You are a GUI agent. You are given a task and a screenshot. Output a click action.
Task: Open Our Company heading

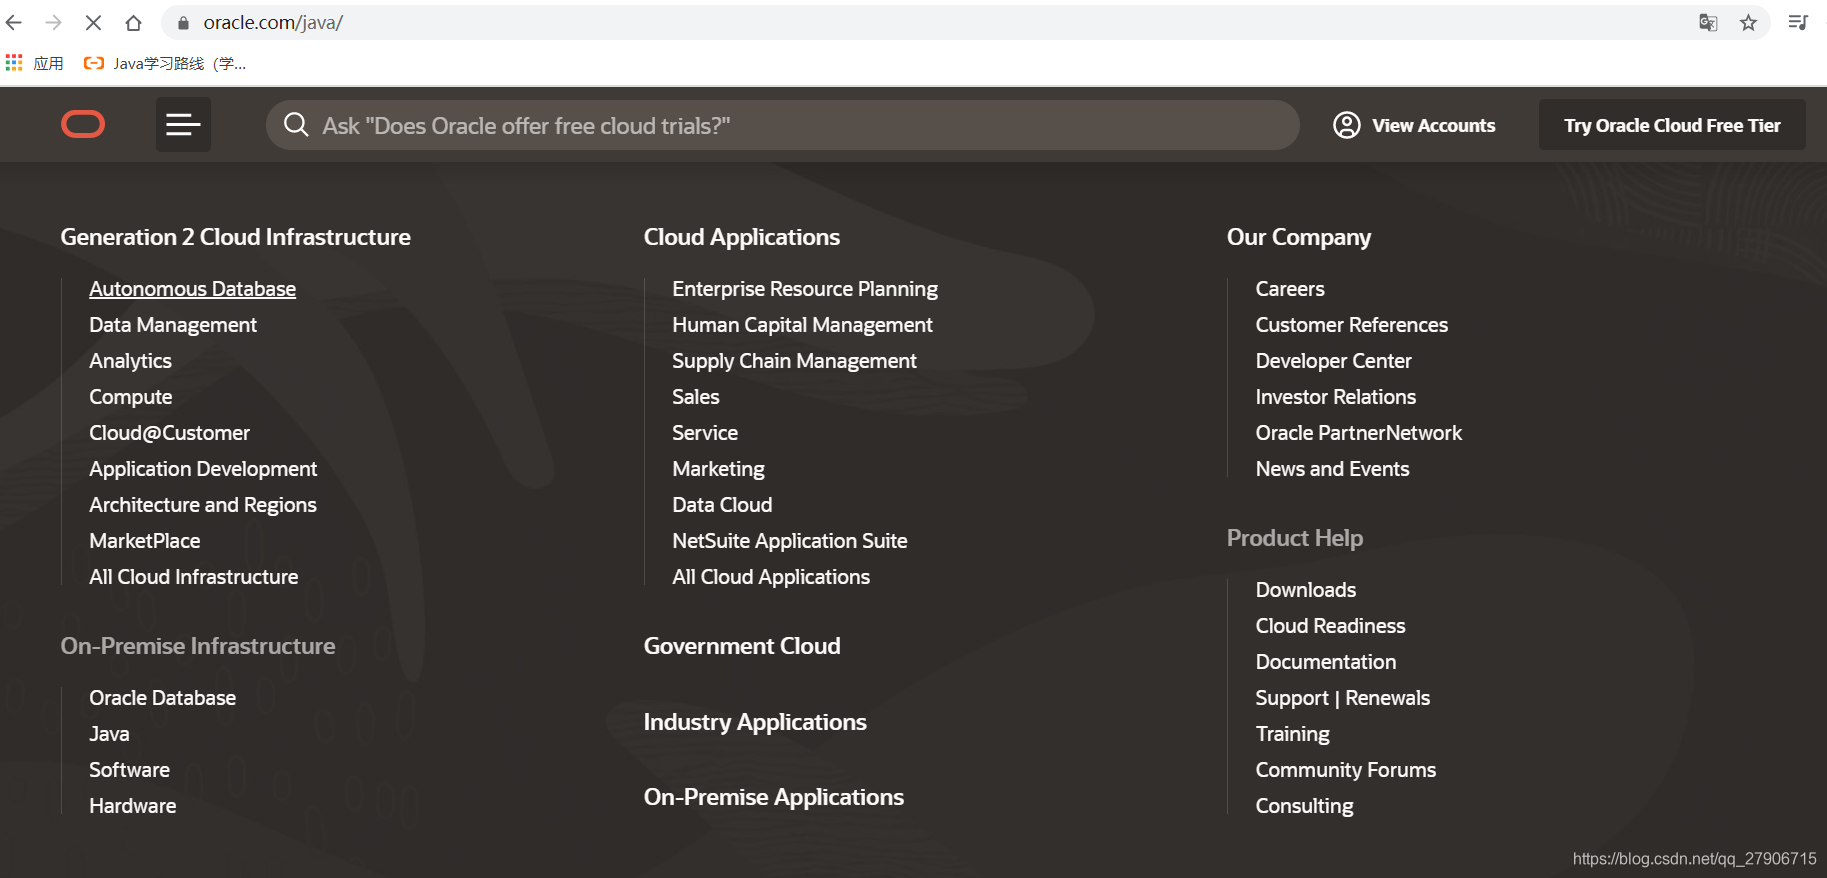coord(1299,237)
